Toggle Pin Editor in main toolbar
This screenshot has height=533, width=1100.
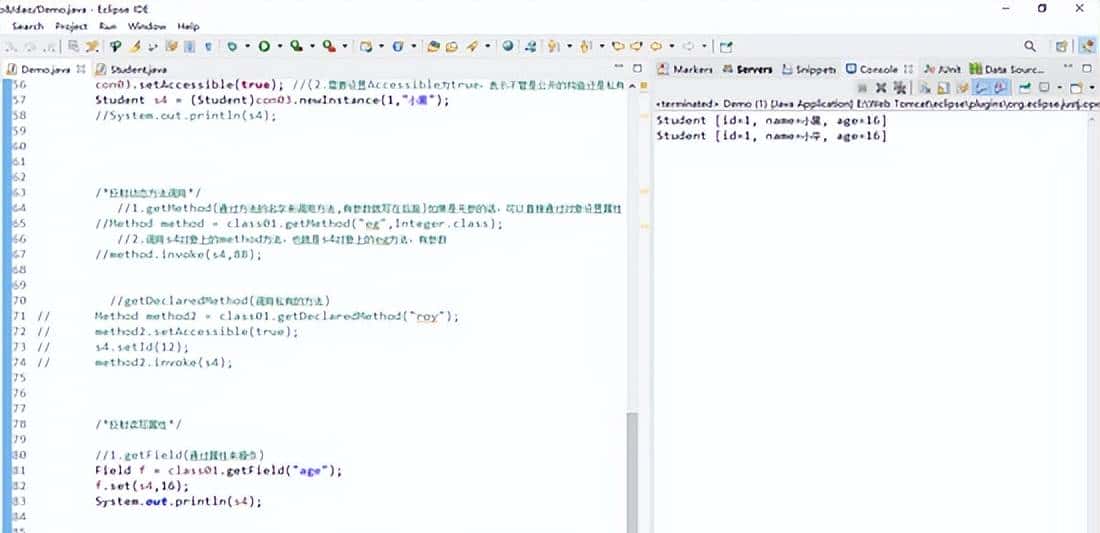[725, 46]
